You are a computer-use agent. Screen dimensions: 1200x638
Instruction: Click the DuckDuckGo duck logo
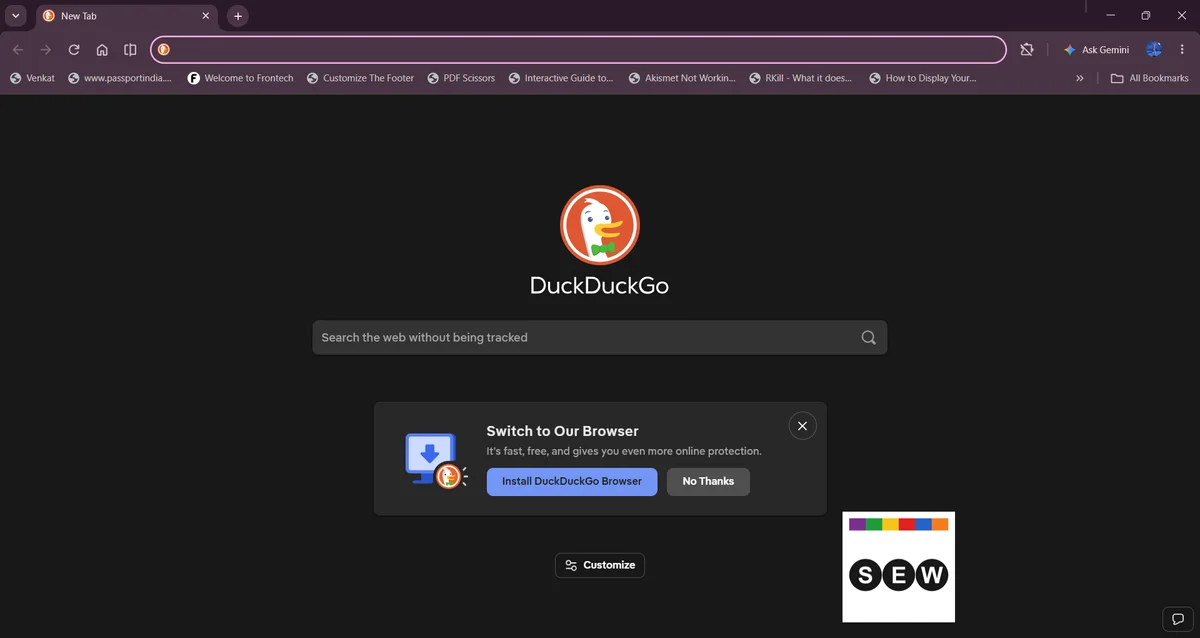600,225
